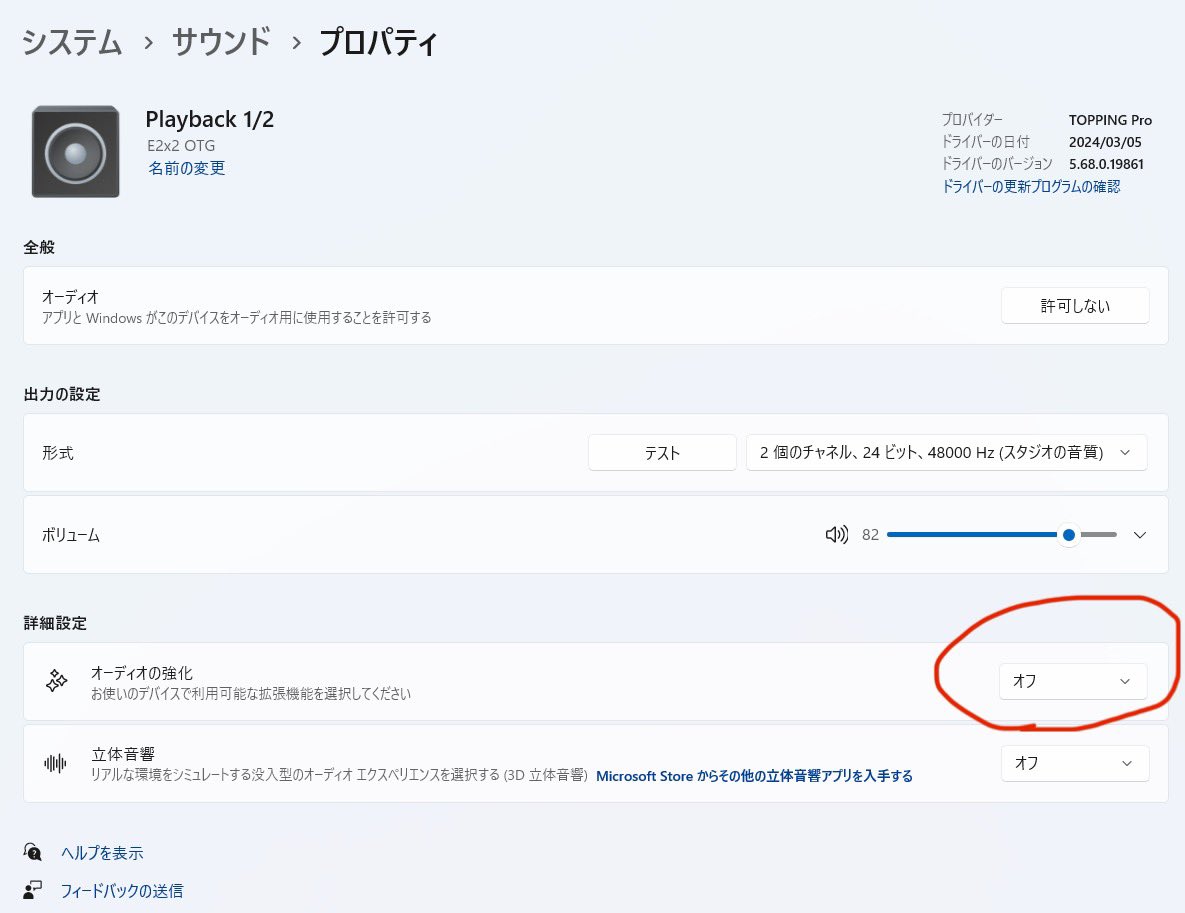Open フィードバックの送信 link
The height and width of the screenshot is (913, 1185).
[122, 891]
